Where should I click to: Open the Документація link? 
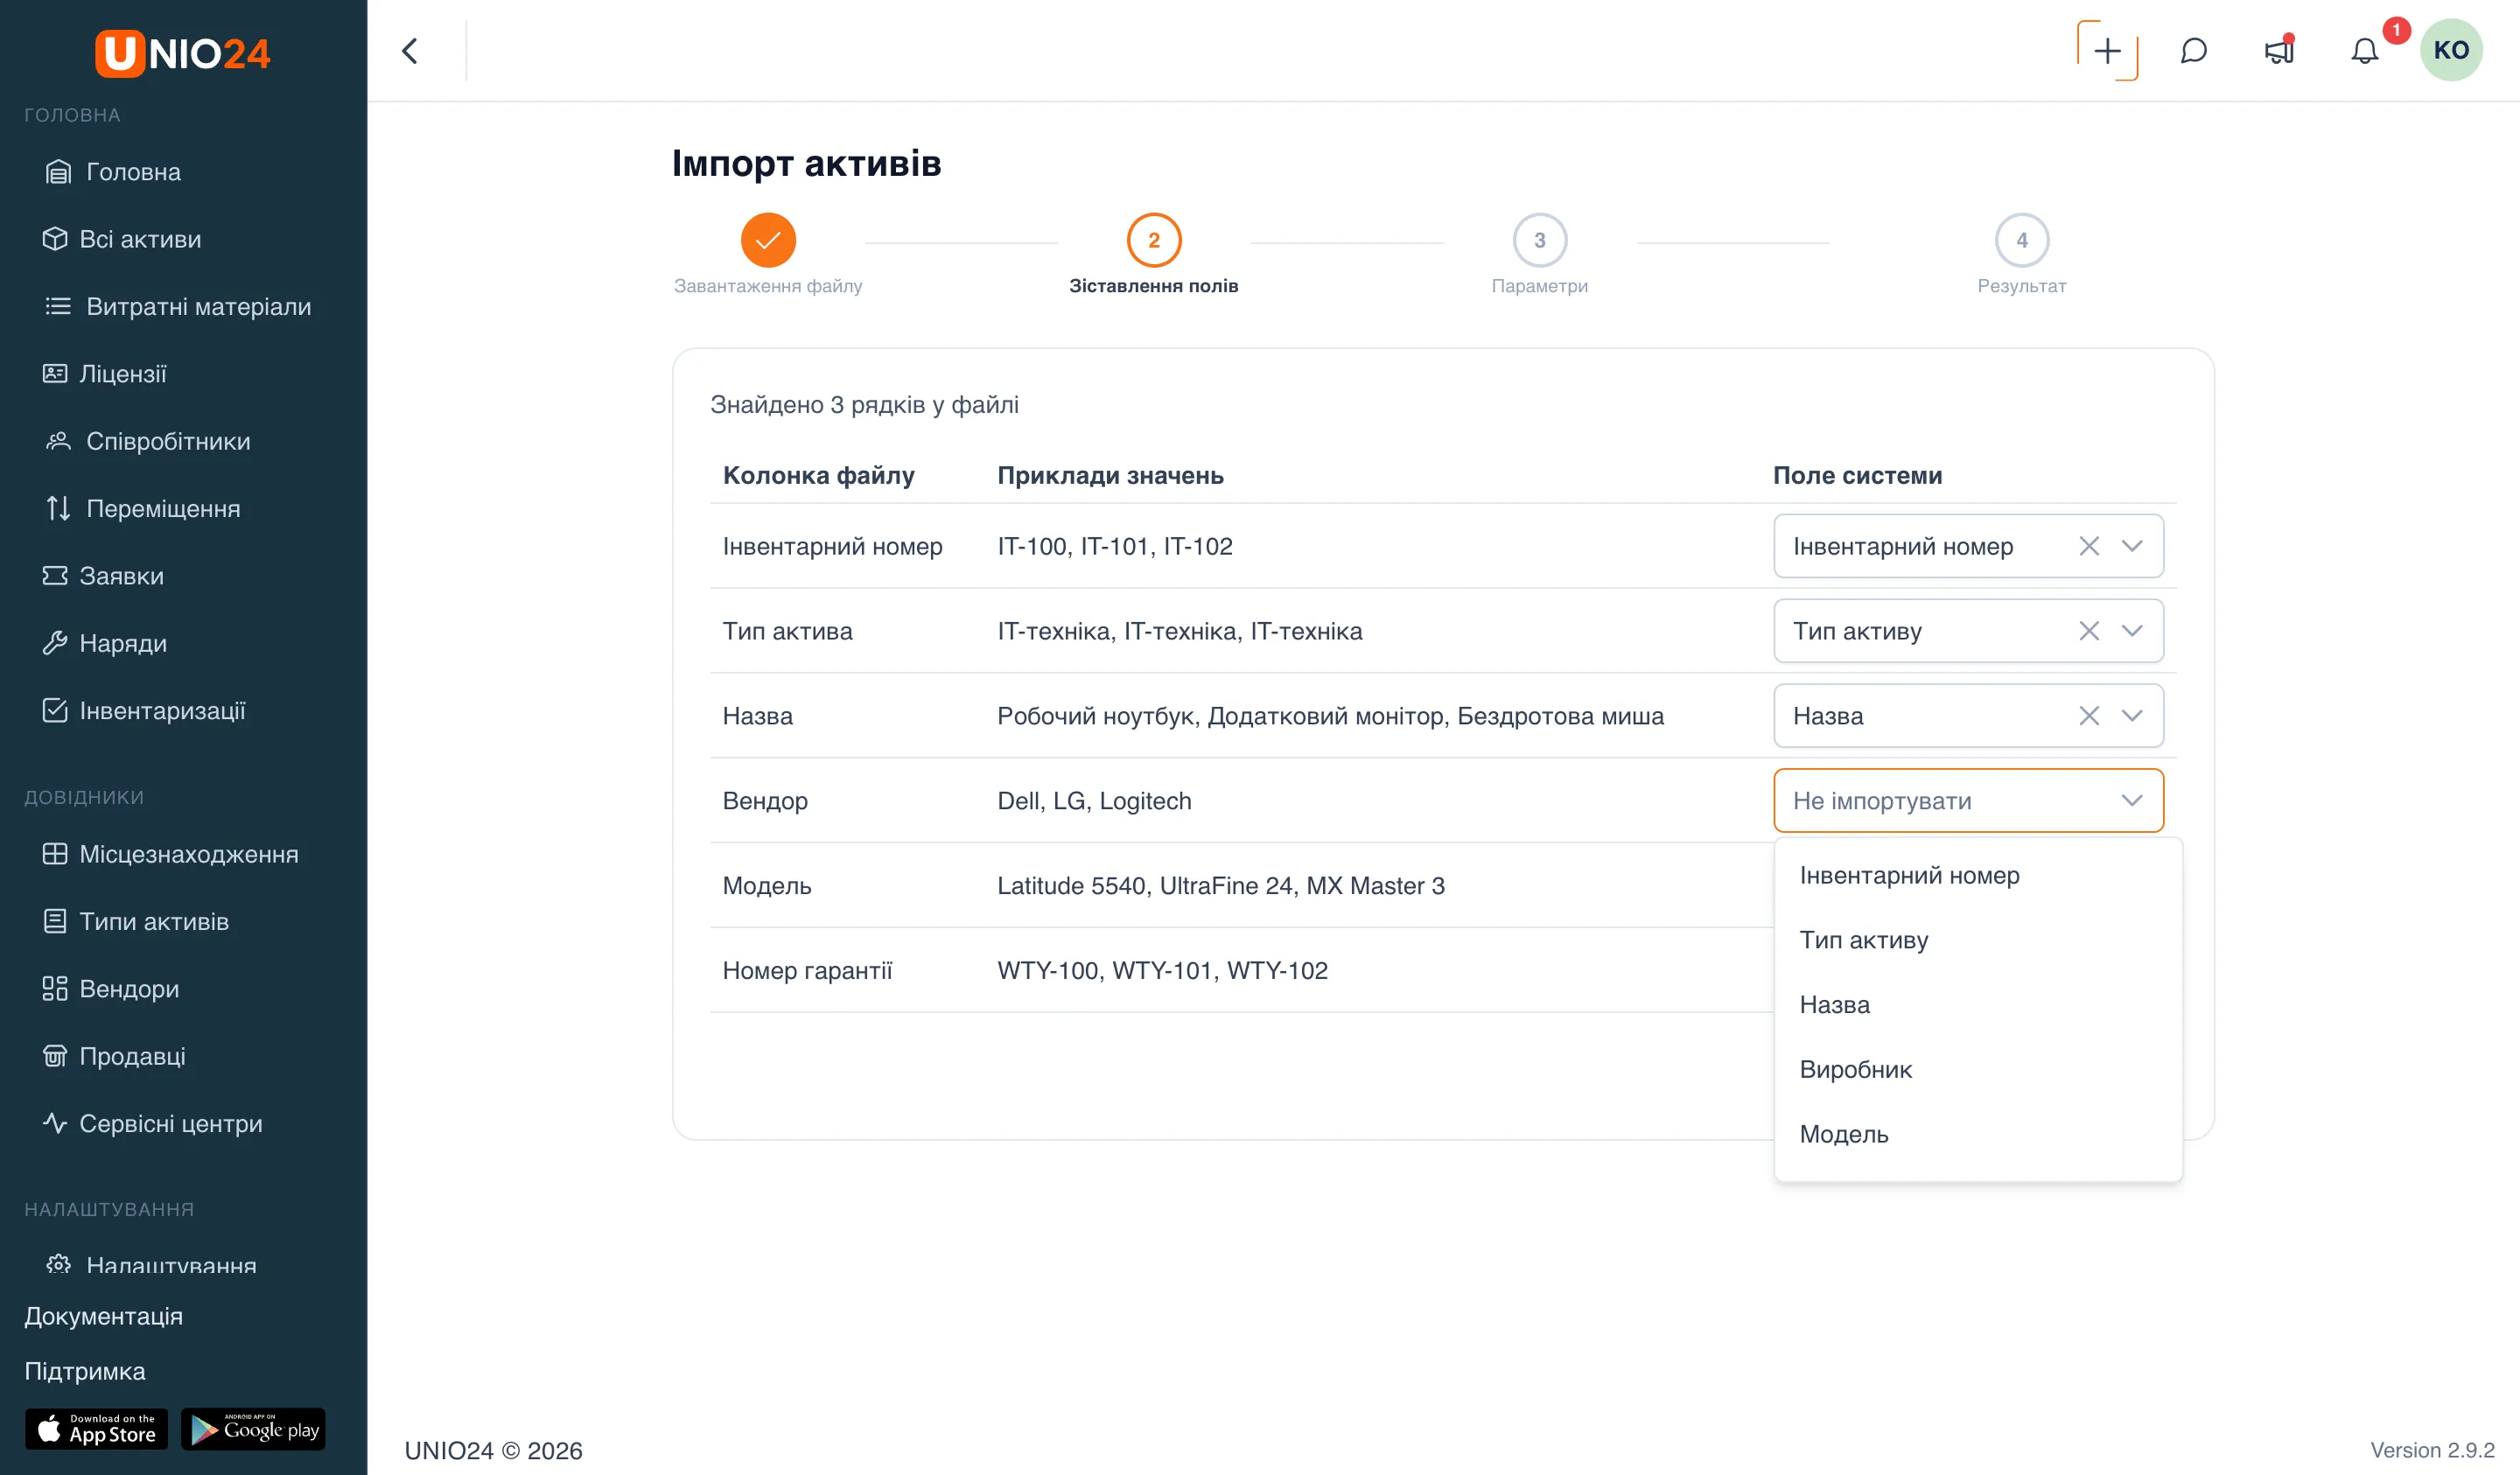coord(103,1316)
